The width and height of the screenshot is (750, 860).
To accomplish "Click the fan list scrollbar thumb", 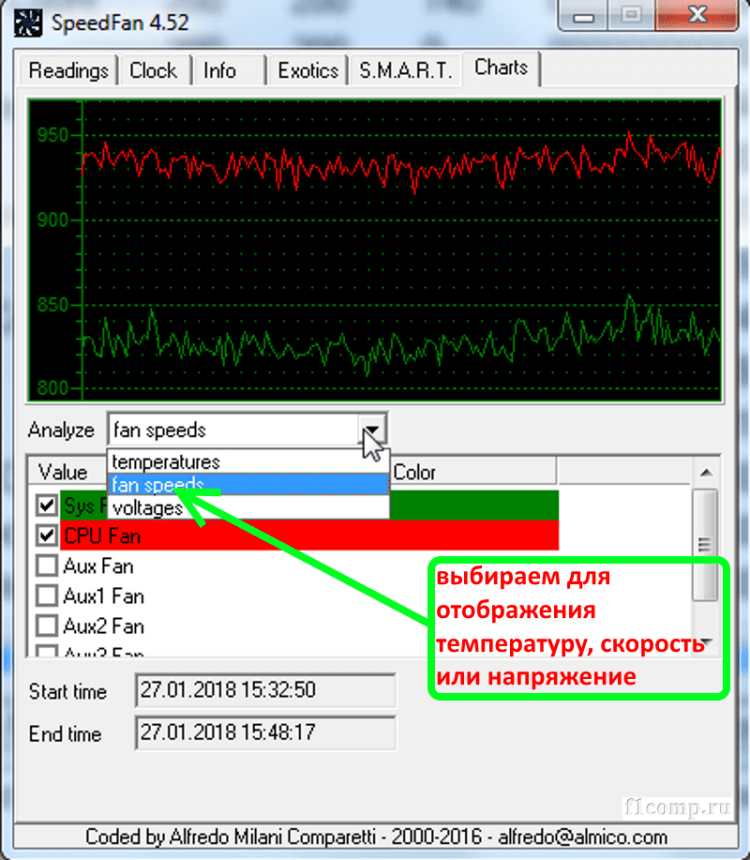I will [705, 545].
